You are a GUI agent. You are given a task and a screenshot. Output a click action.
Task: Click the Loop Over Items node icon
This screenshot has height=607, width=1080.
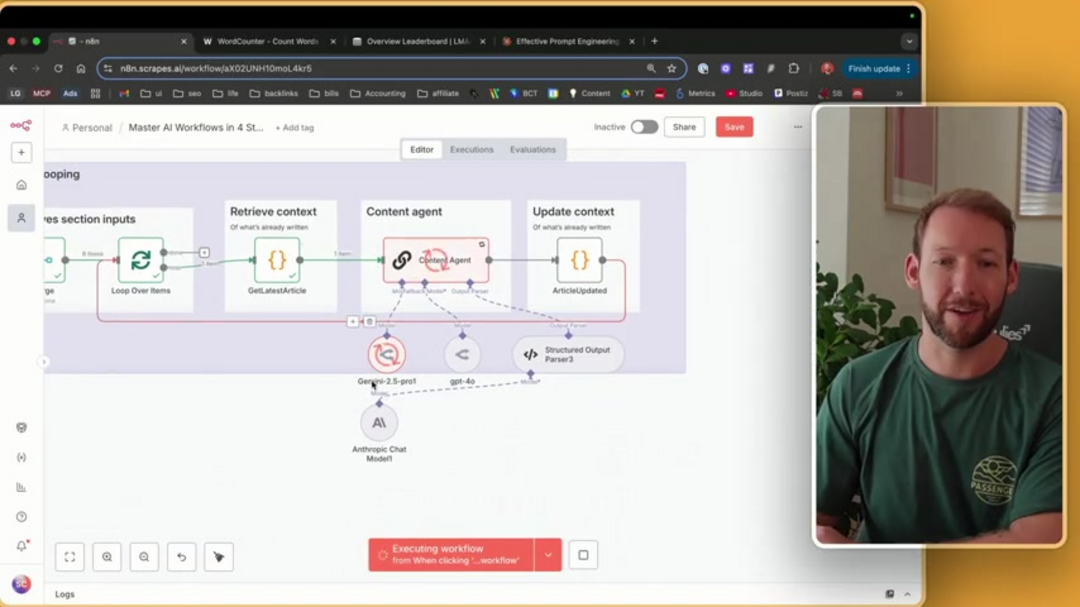point(141,260)
